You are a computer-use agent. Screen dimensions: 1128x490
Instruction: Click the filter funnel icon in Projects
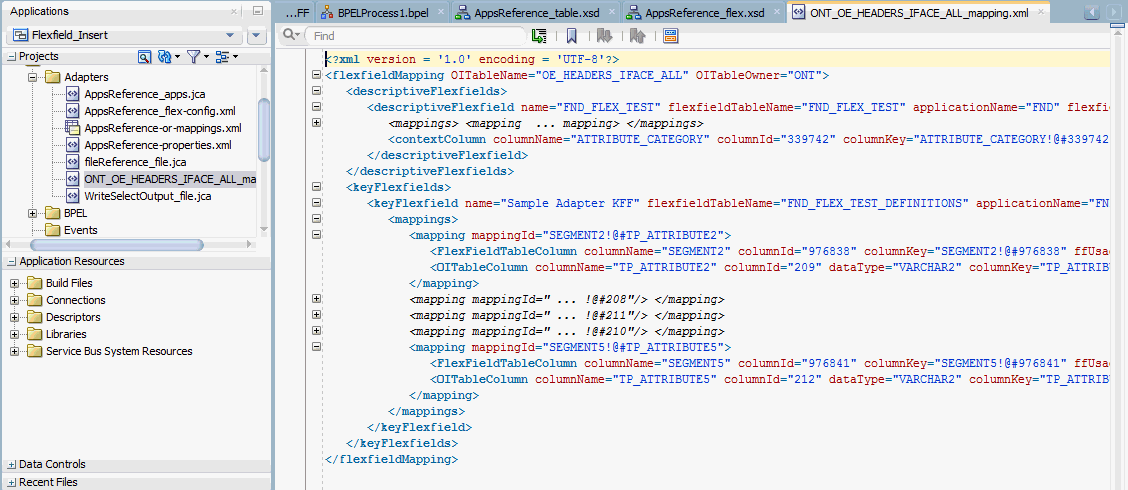[193, 56]
